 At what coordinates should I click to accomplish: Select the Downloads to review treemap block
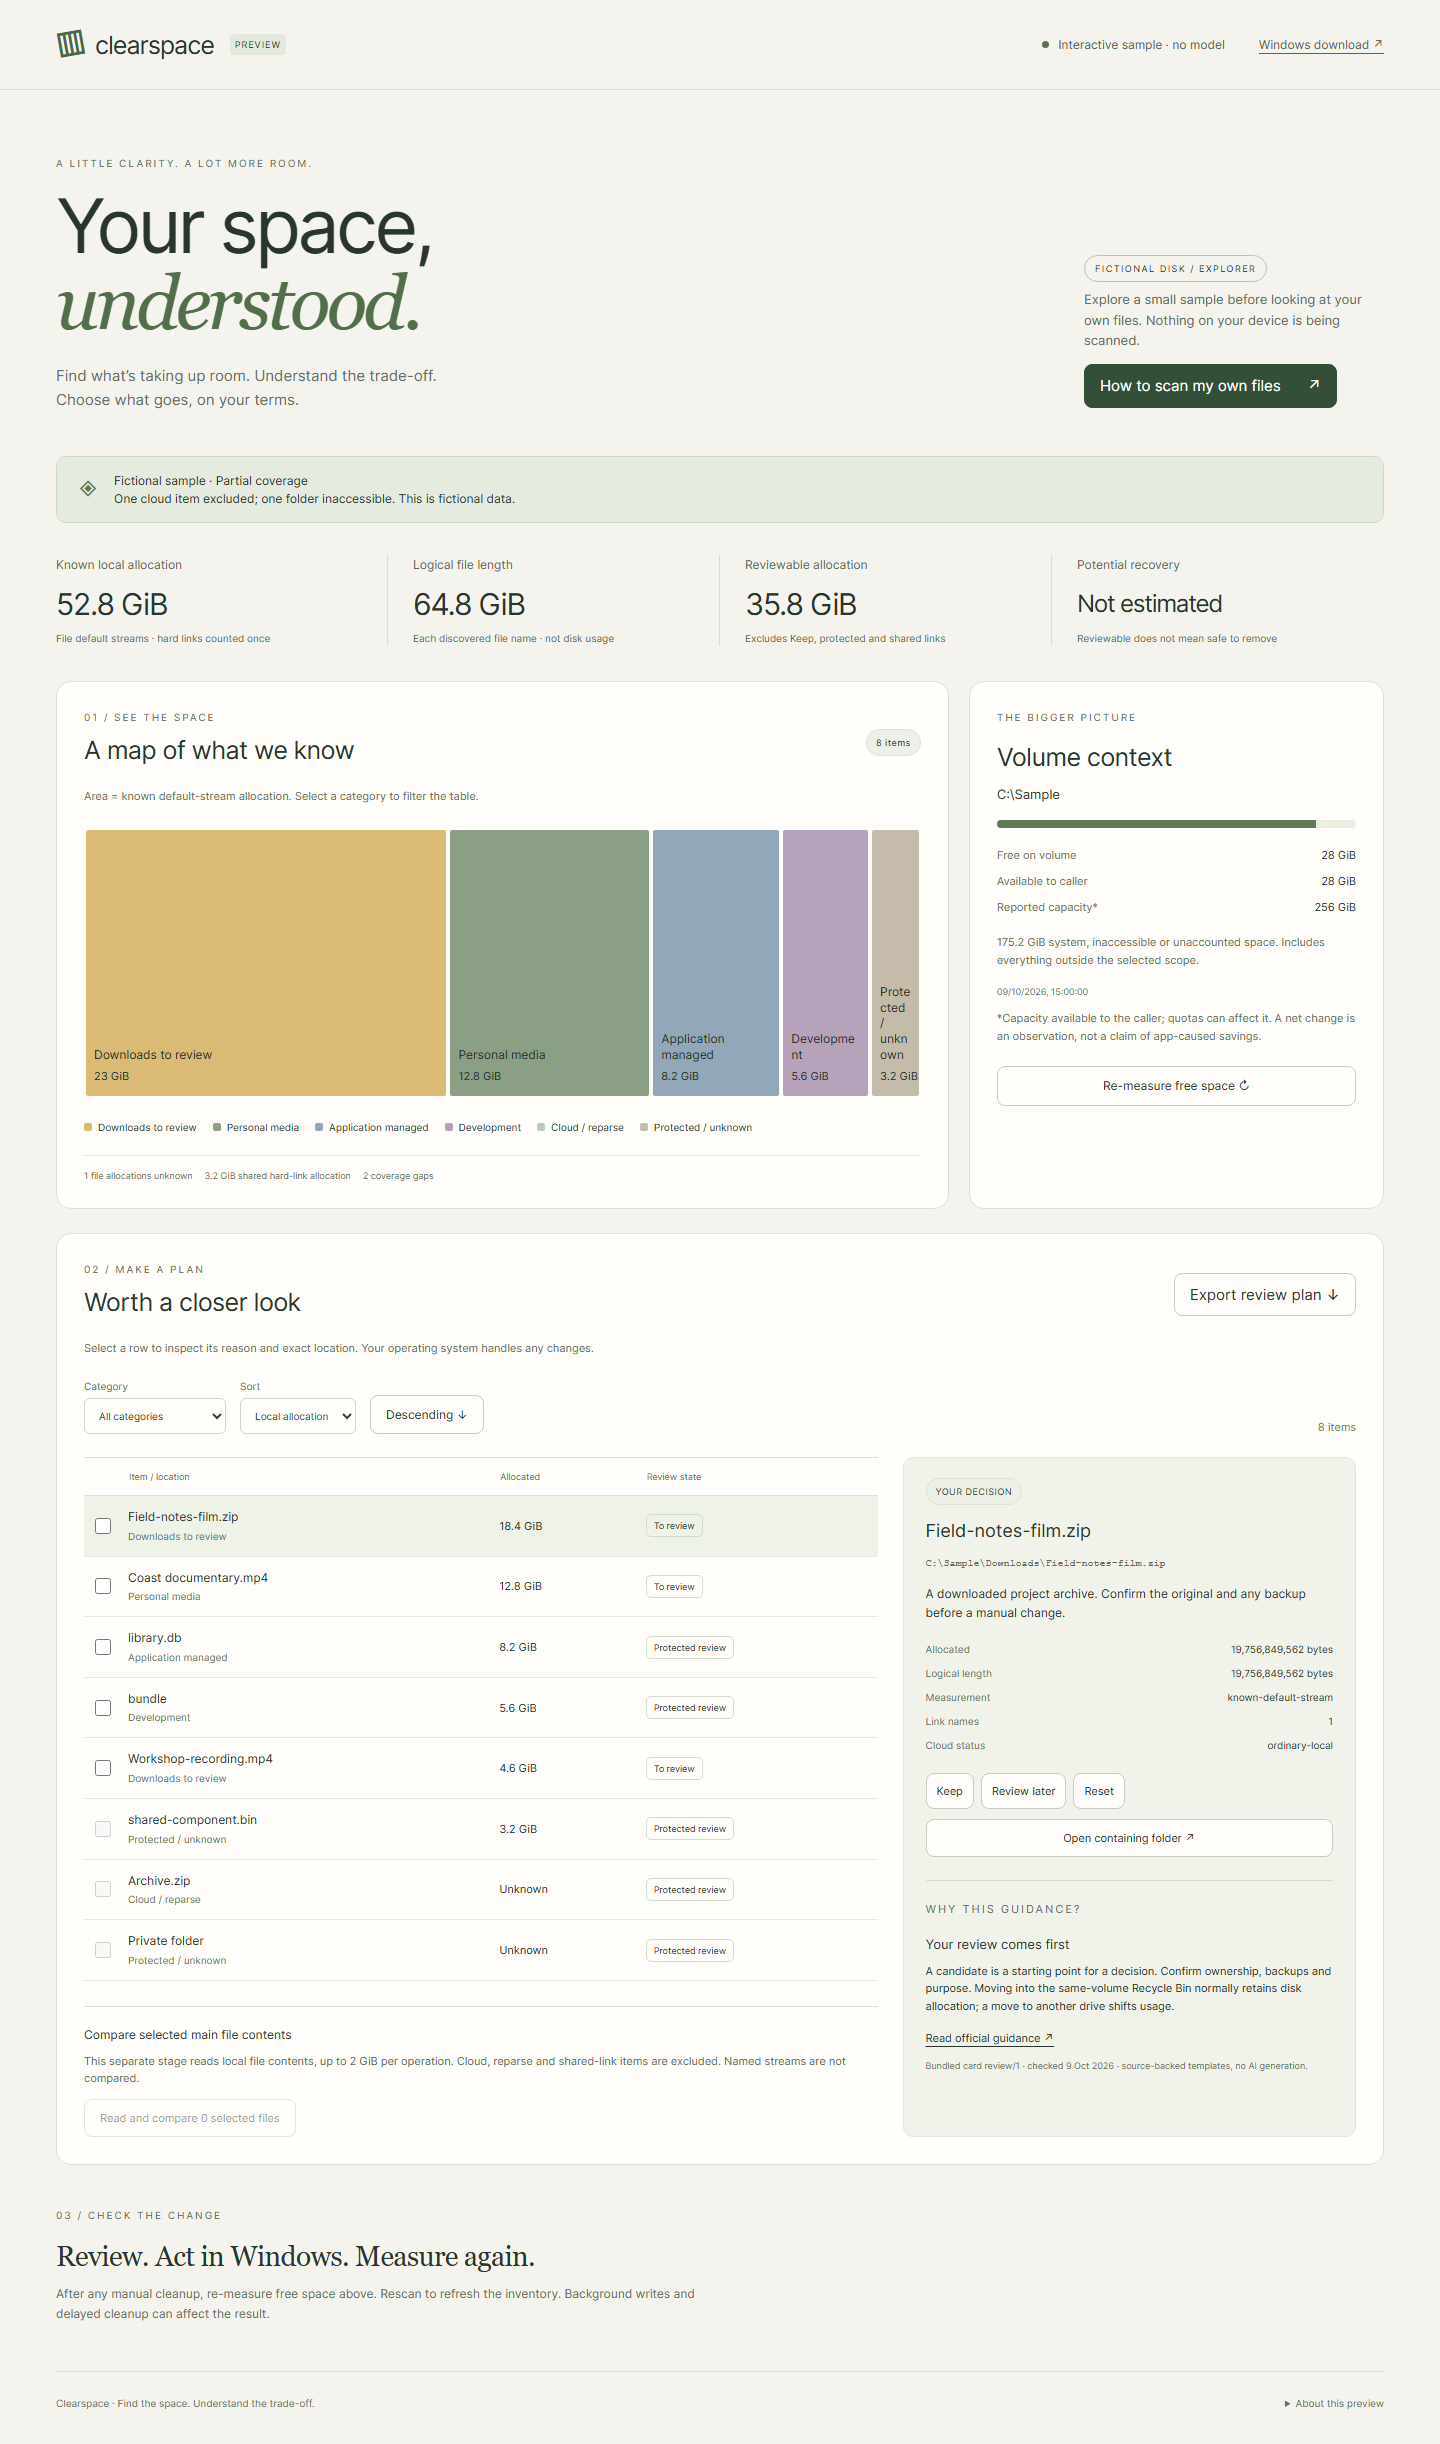point(266,963)
